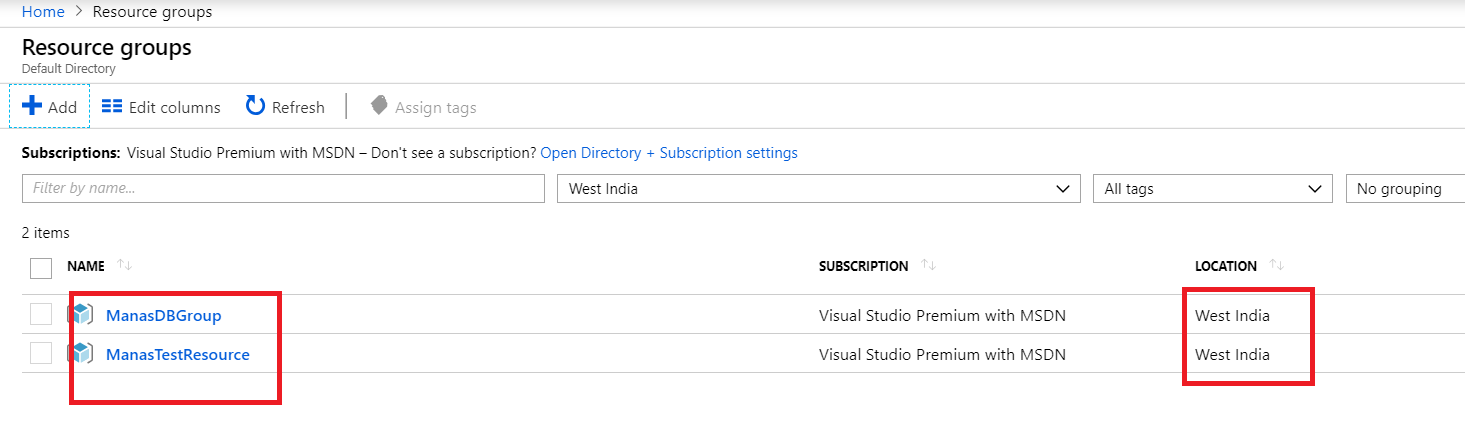Check the ManasDBGroup row checkbox
The image size is (1465, 425).
tap(41, 315)
